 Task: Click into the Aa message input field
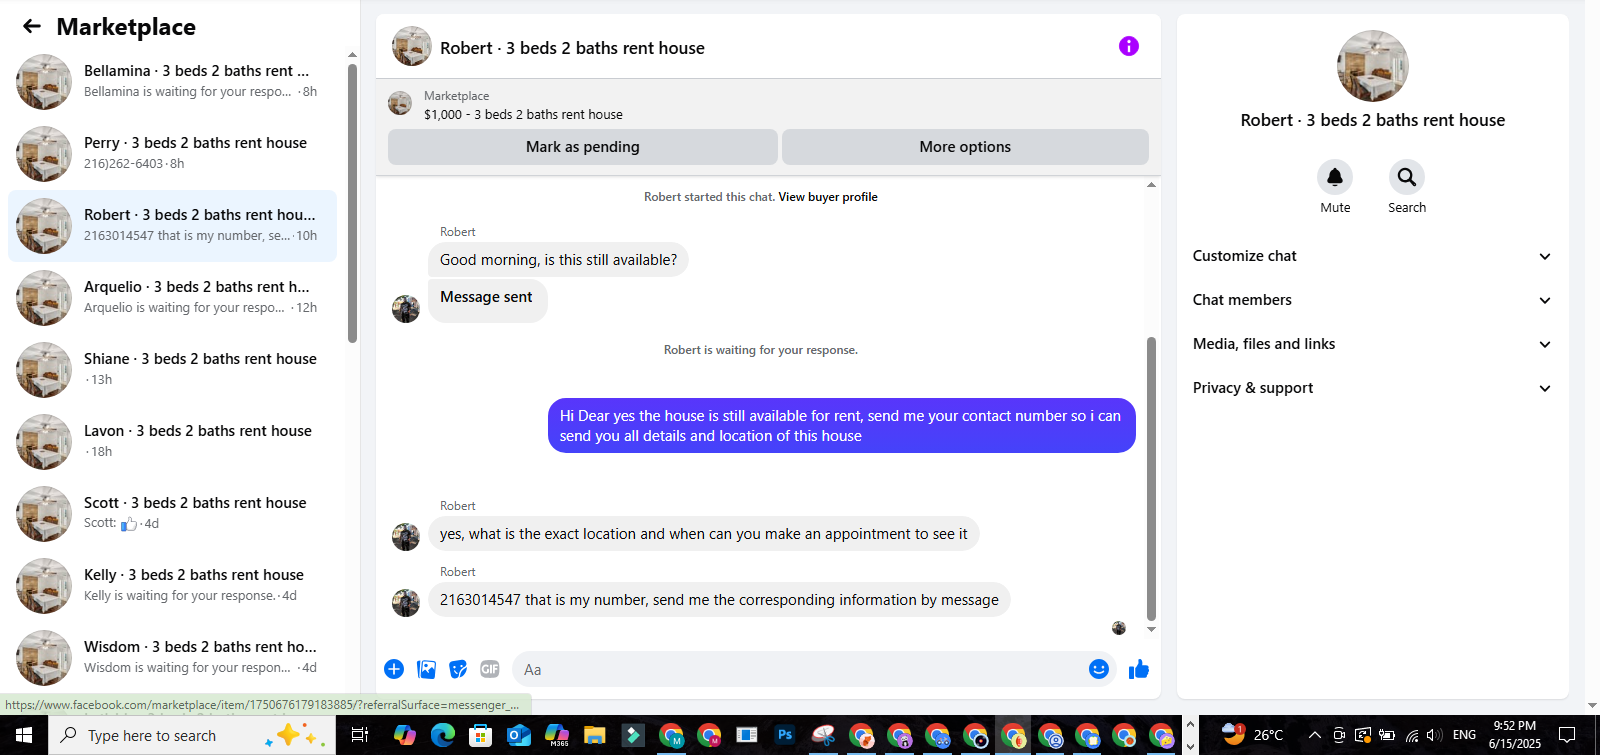coord(800,669)
